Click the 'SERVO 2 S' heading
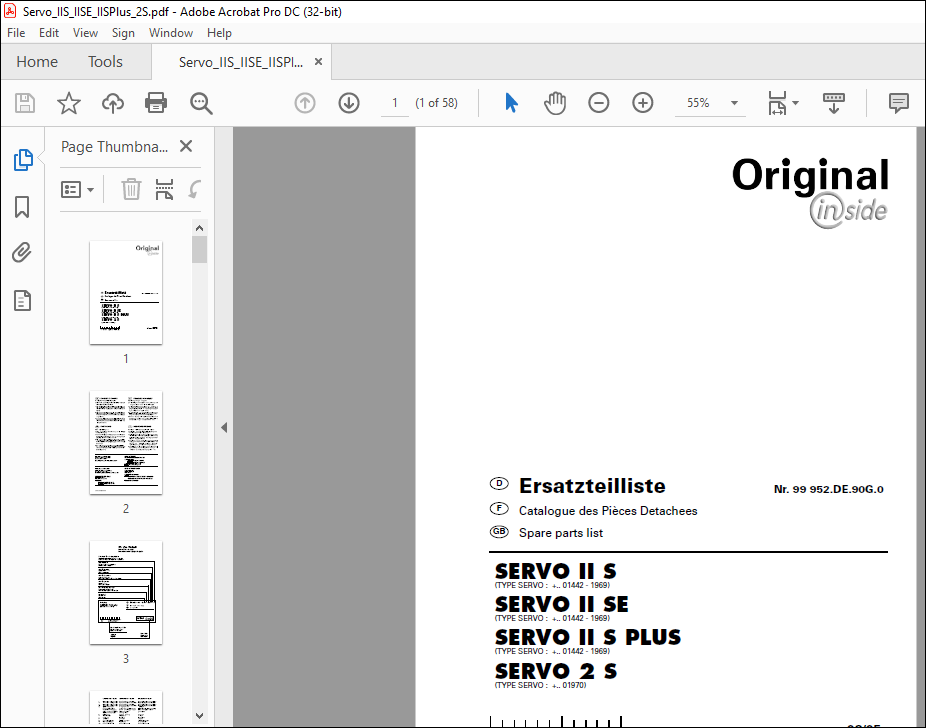This screenshot has width=926, height=728. 556,671
